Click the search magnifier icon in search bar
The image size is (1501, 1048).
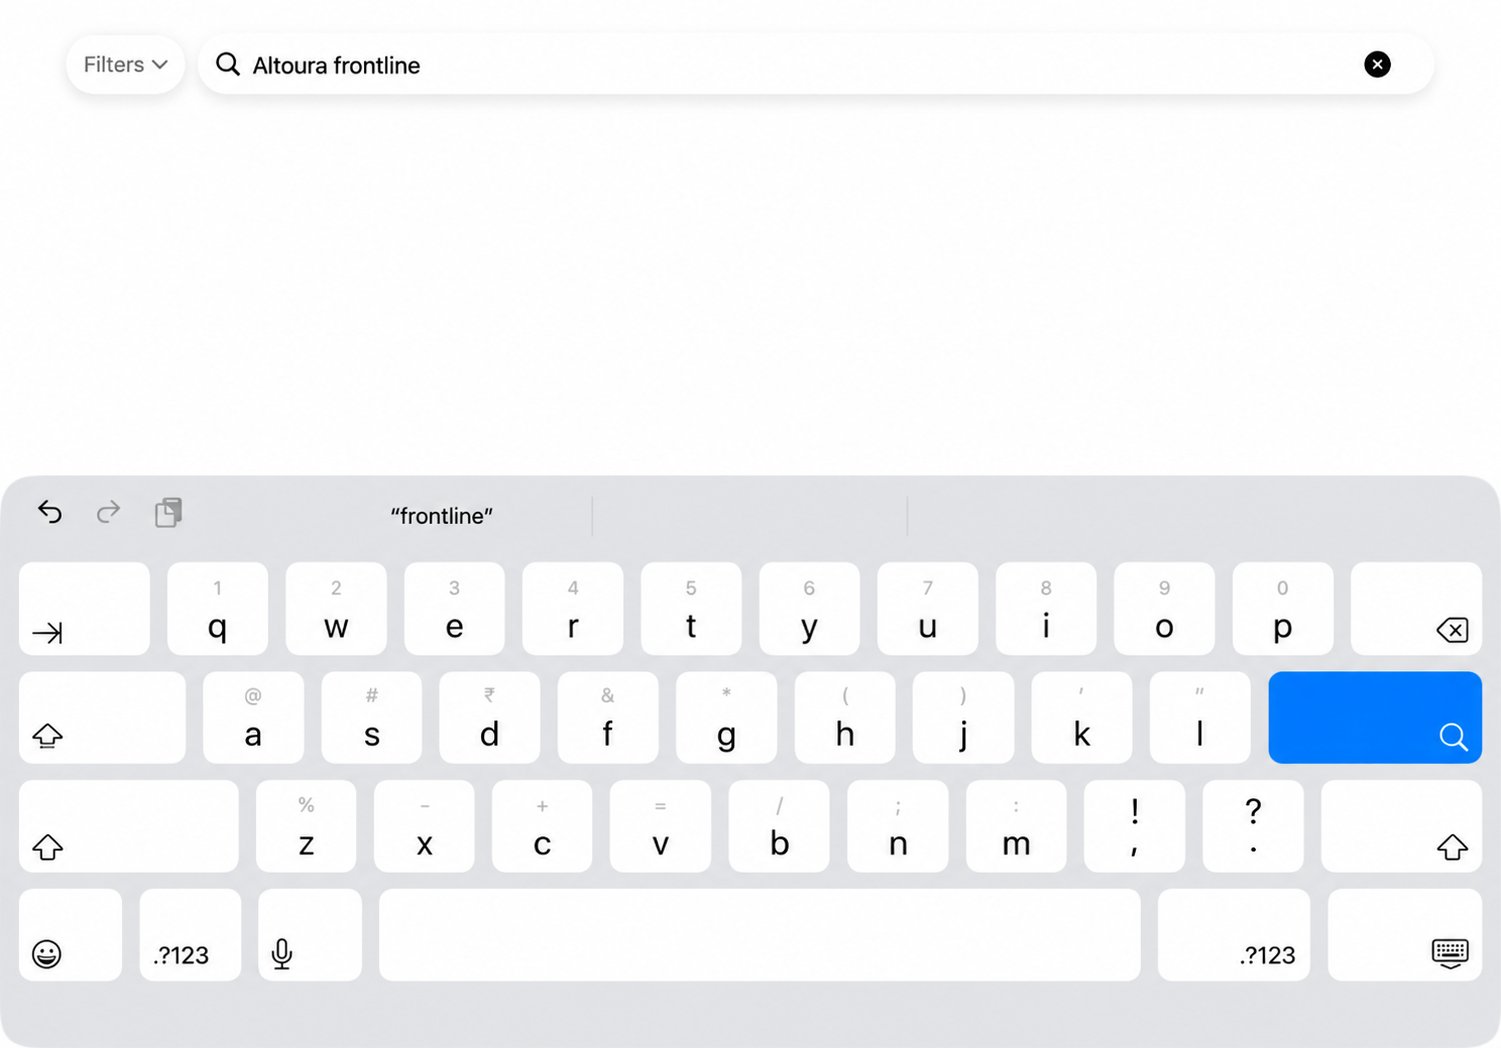pos(228,65)
